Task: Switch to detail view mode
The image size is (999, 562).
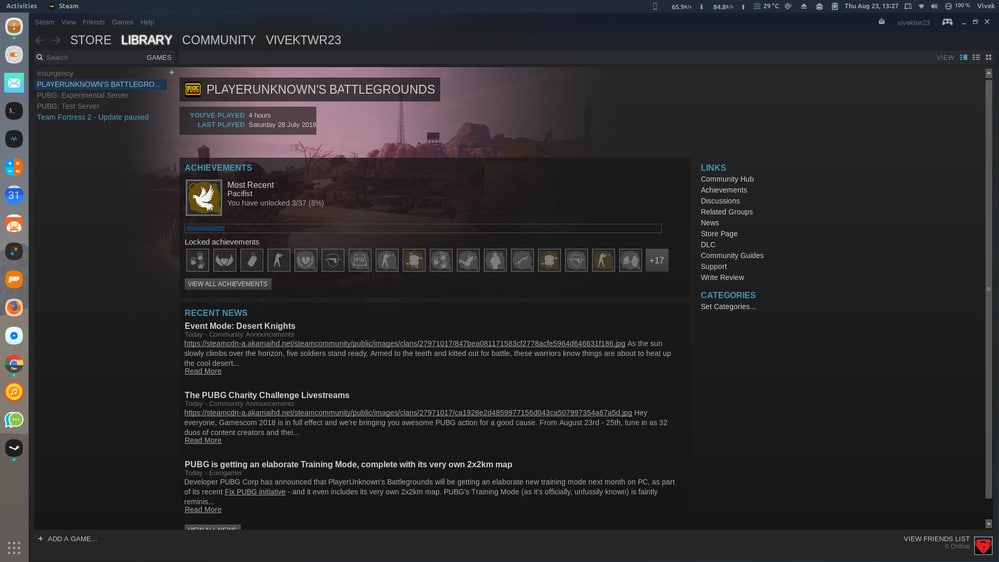Action: click(x=964, y=57)
